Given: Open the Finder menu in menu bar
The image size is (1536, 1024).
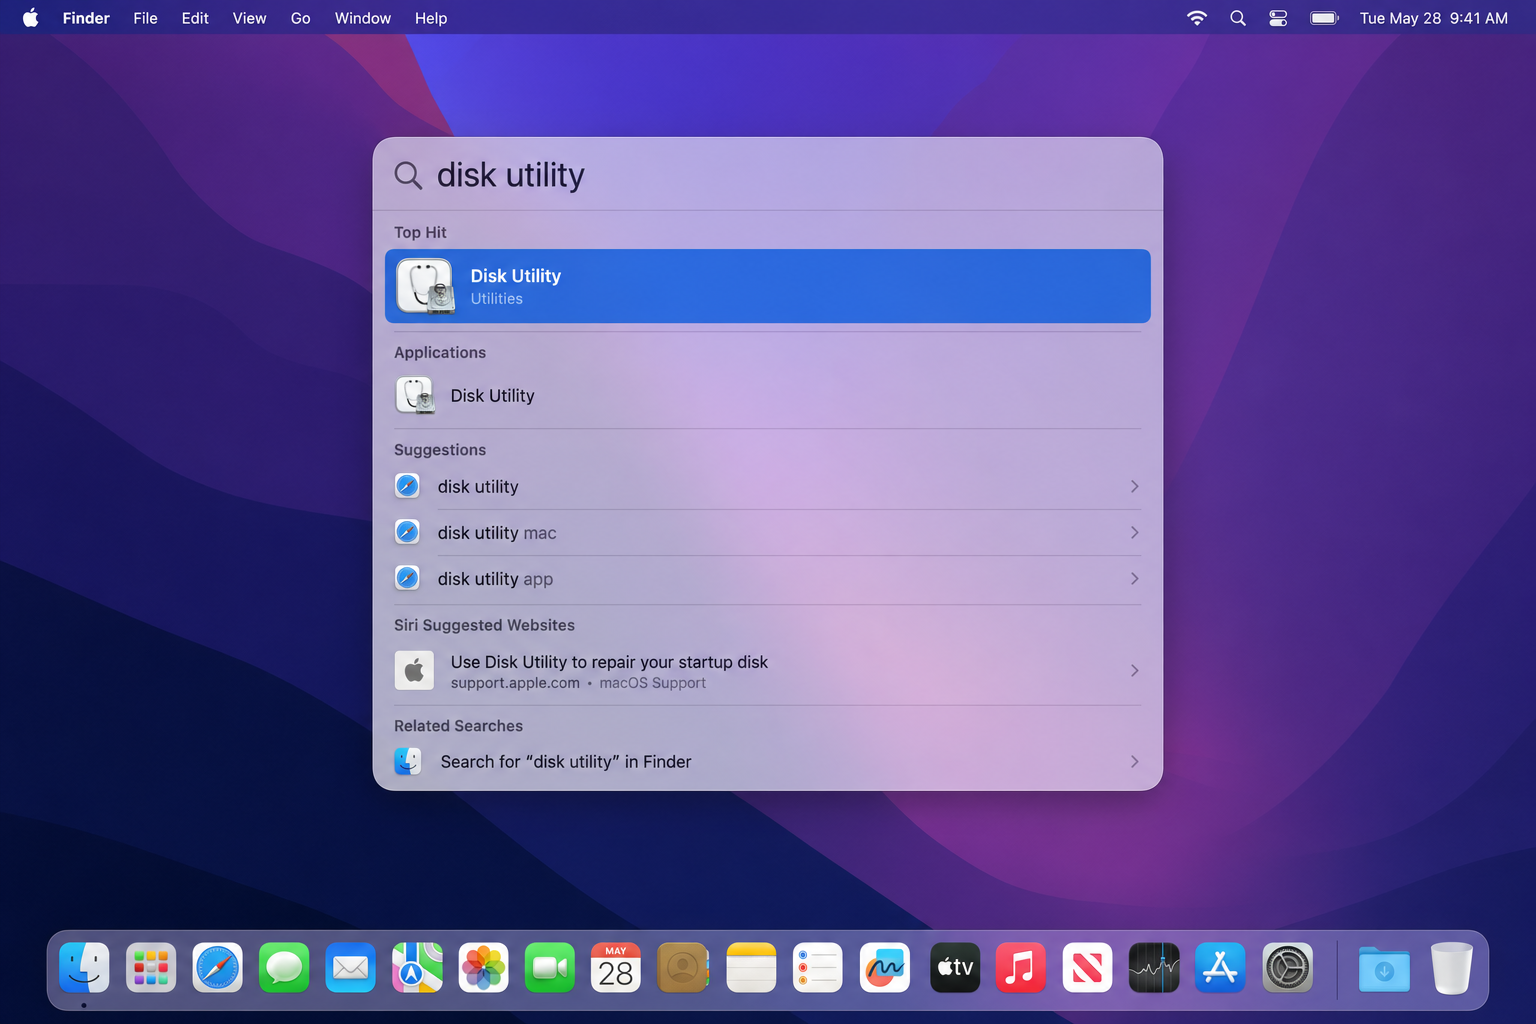Looking at the screenshot, I should (86, 18).
